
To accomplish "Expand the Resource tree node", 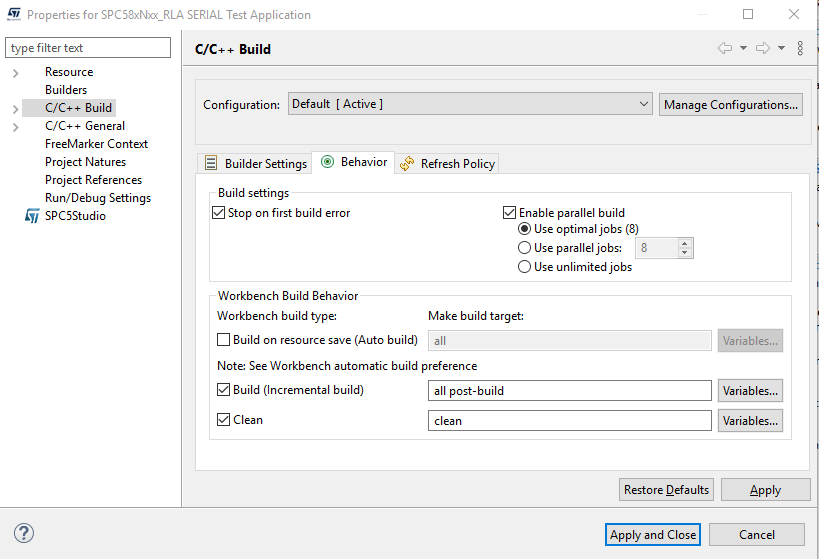I will tap(16, 73).
